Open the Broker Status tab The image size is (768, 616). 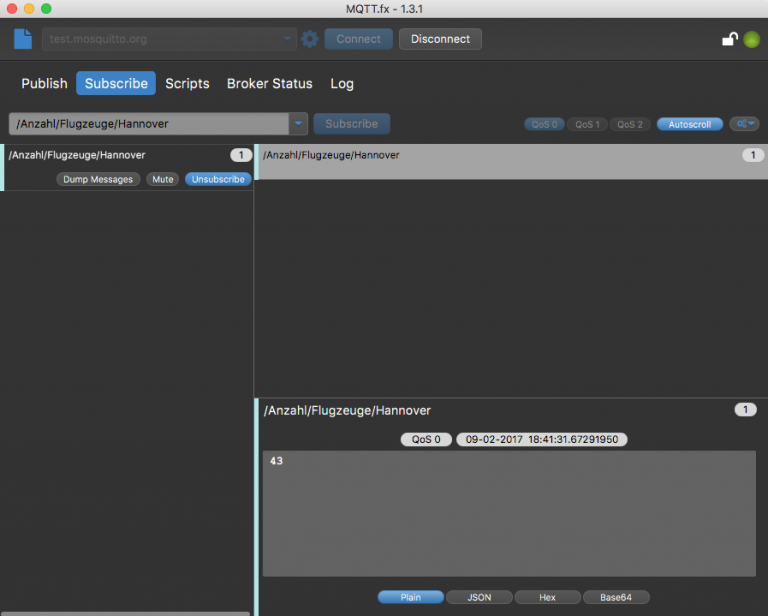tap(269, 83)
